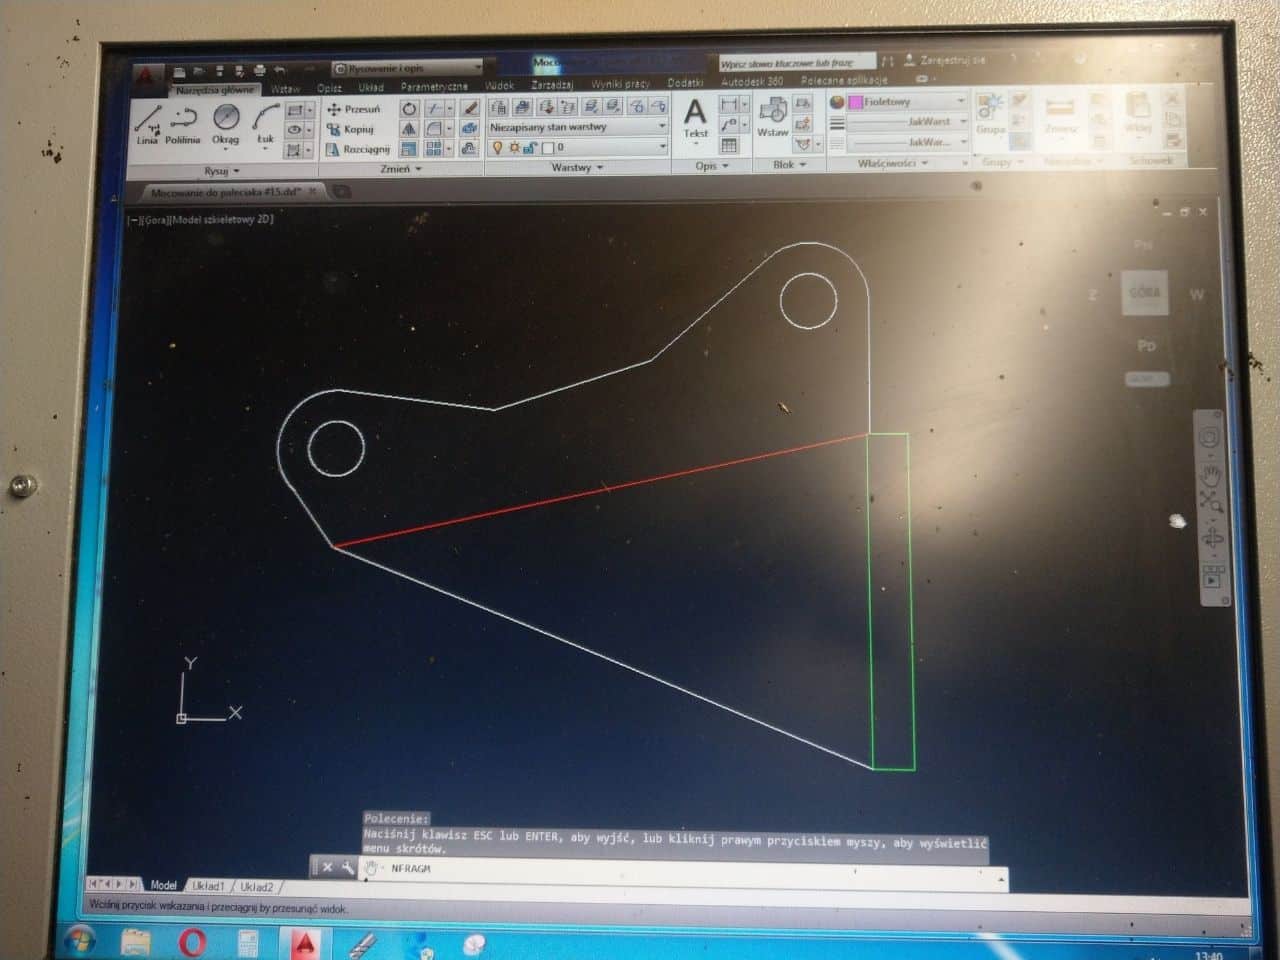
Task: Click the Zarejestruj się sign-in link
Action: [951, 60]
